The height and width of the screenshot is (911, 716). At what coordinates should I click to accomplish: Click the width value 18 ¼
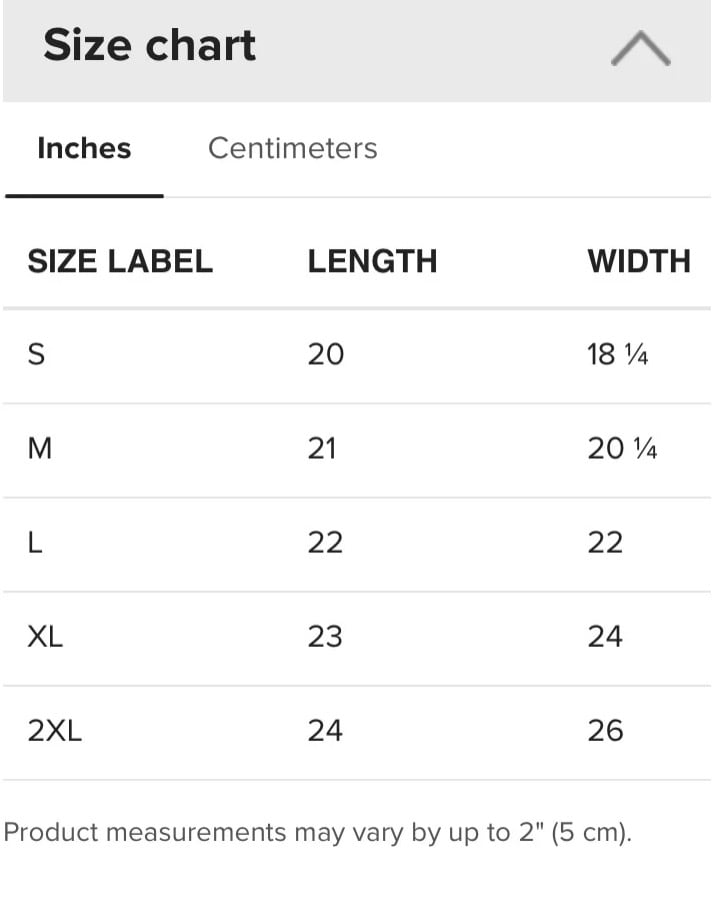[x=617, y=355]
